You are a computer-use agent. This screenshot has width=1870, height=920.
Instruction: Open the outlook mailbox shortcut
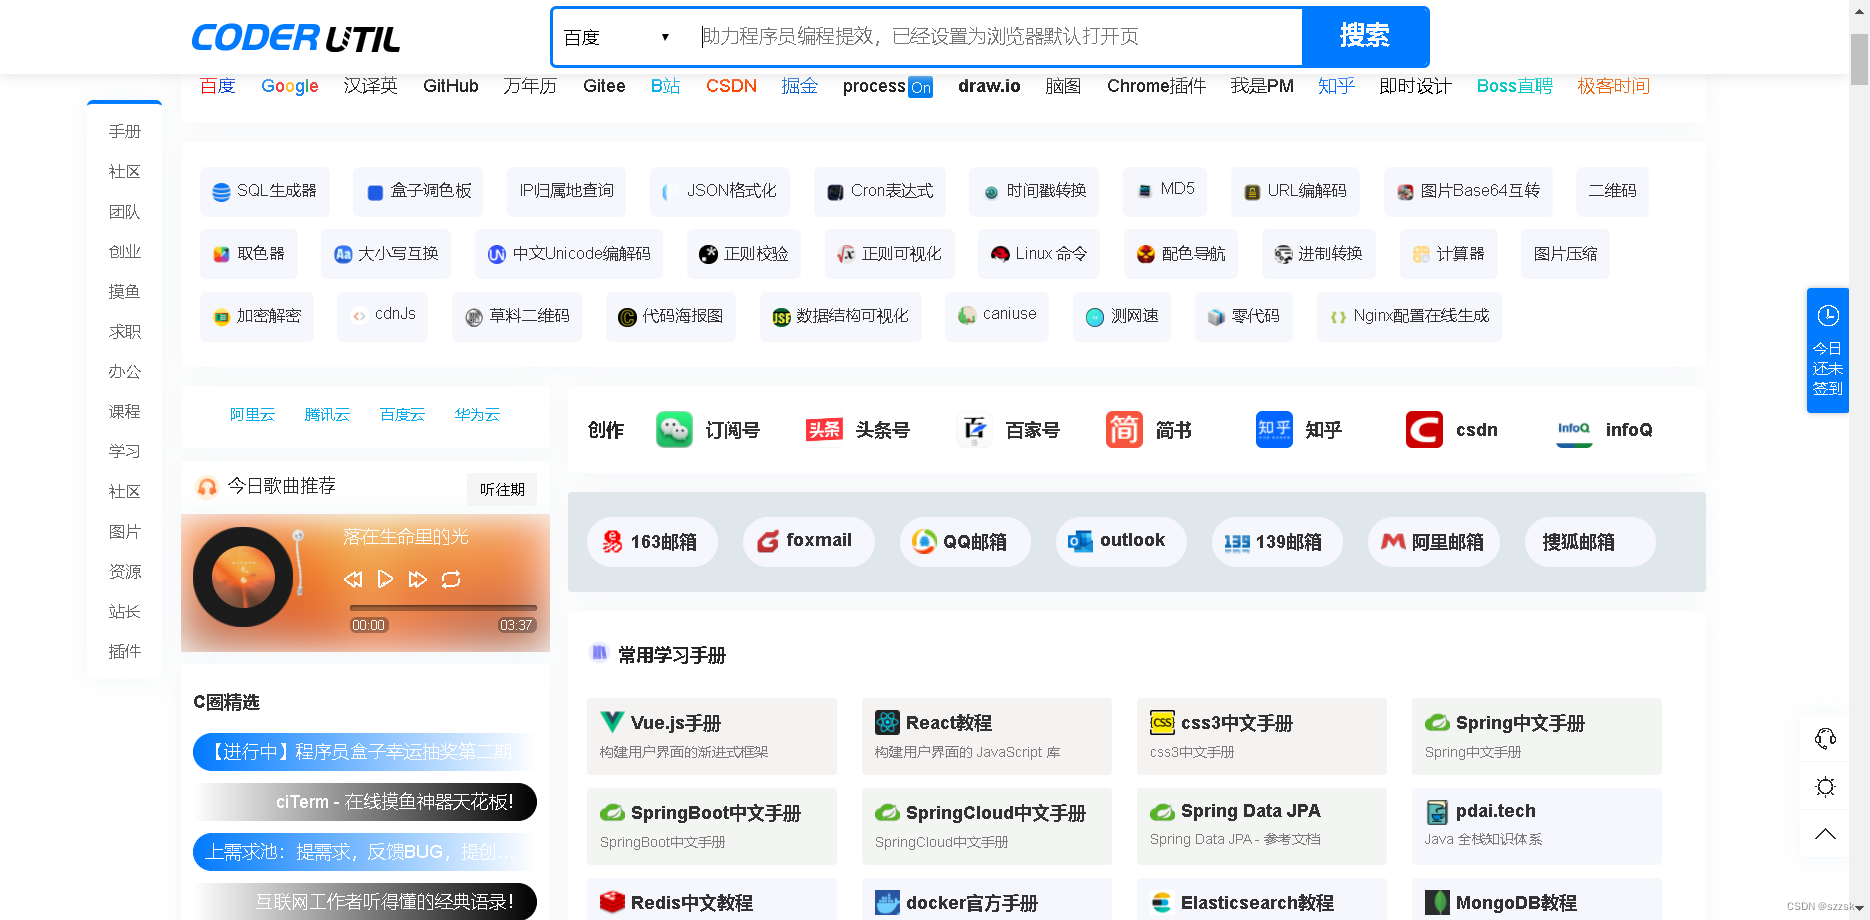(1120, 542)
